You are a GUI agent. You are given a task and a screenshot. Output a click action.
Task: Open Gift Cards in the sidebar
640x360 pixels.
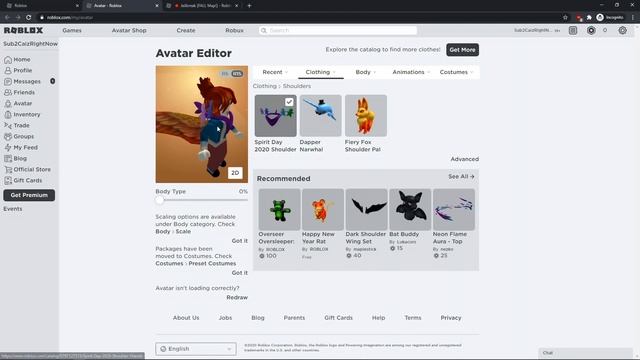click(23, 180)
